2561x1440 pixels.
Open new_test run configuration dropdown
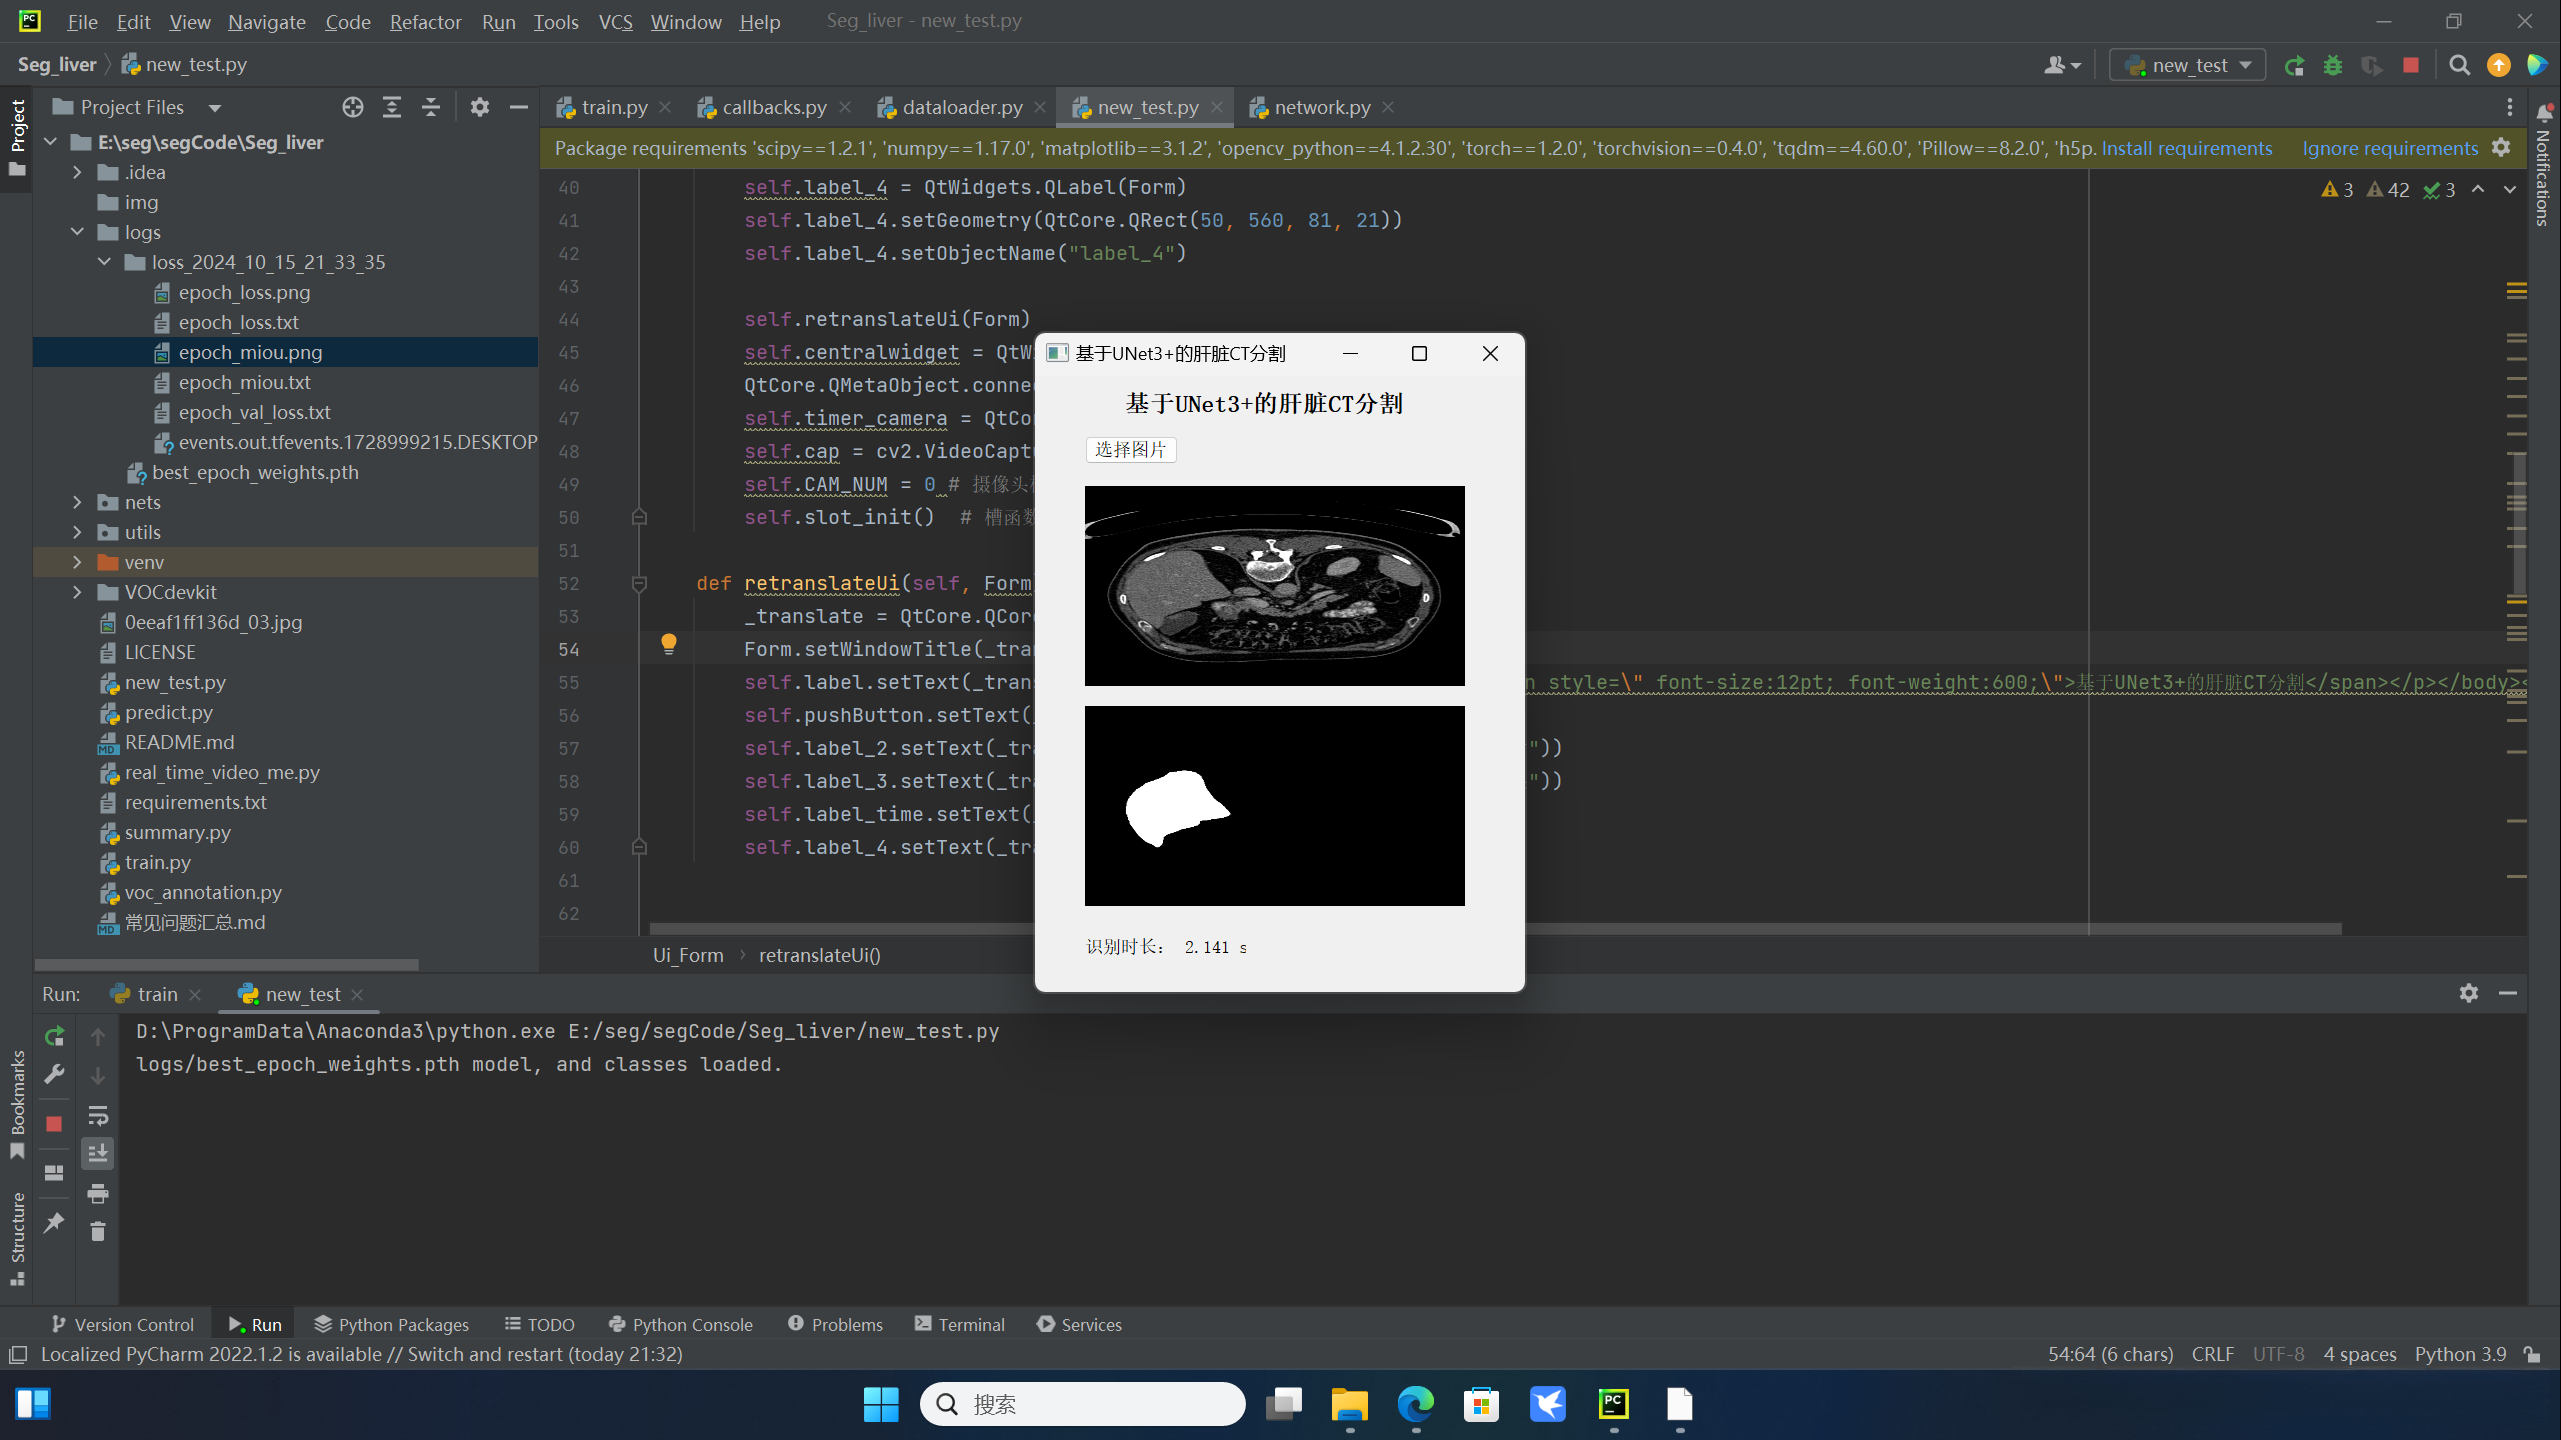(2188, 66)
